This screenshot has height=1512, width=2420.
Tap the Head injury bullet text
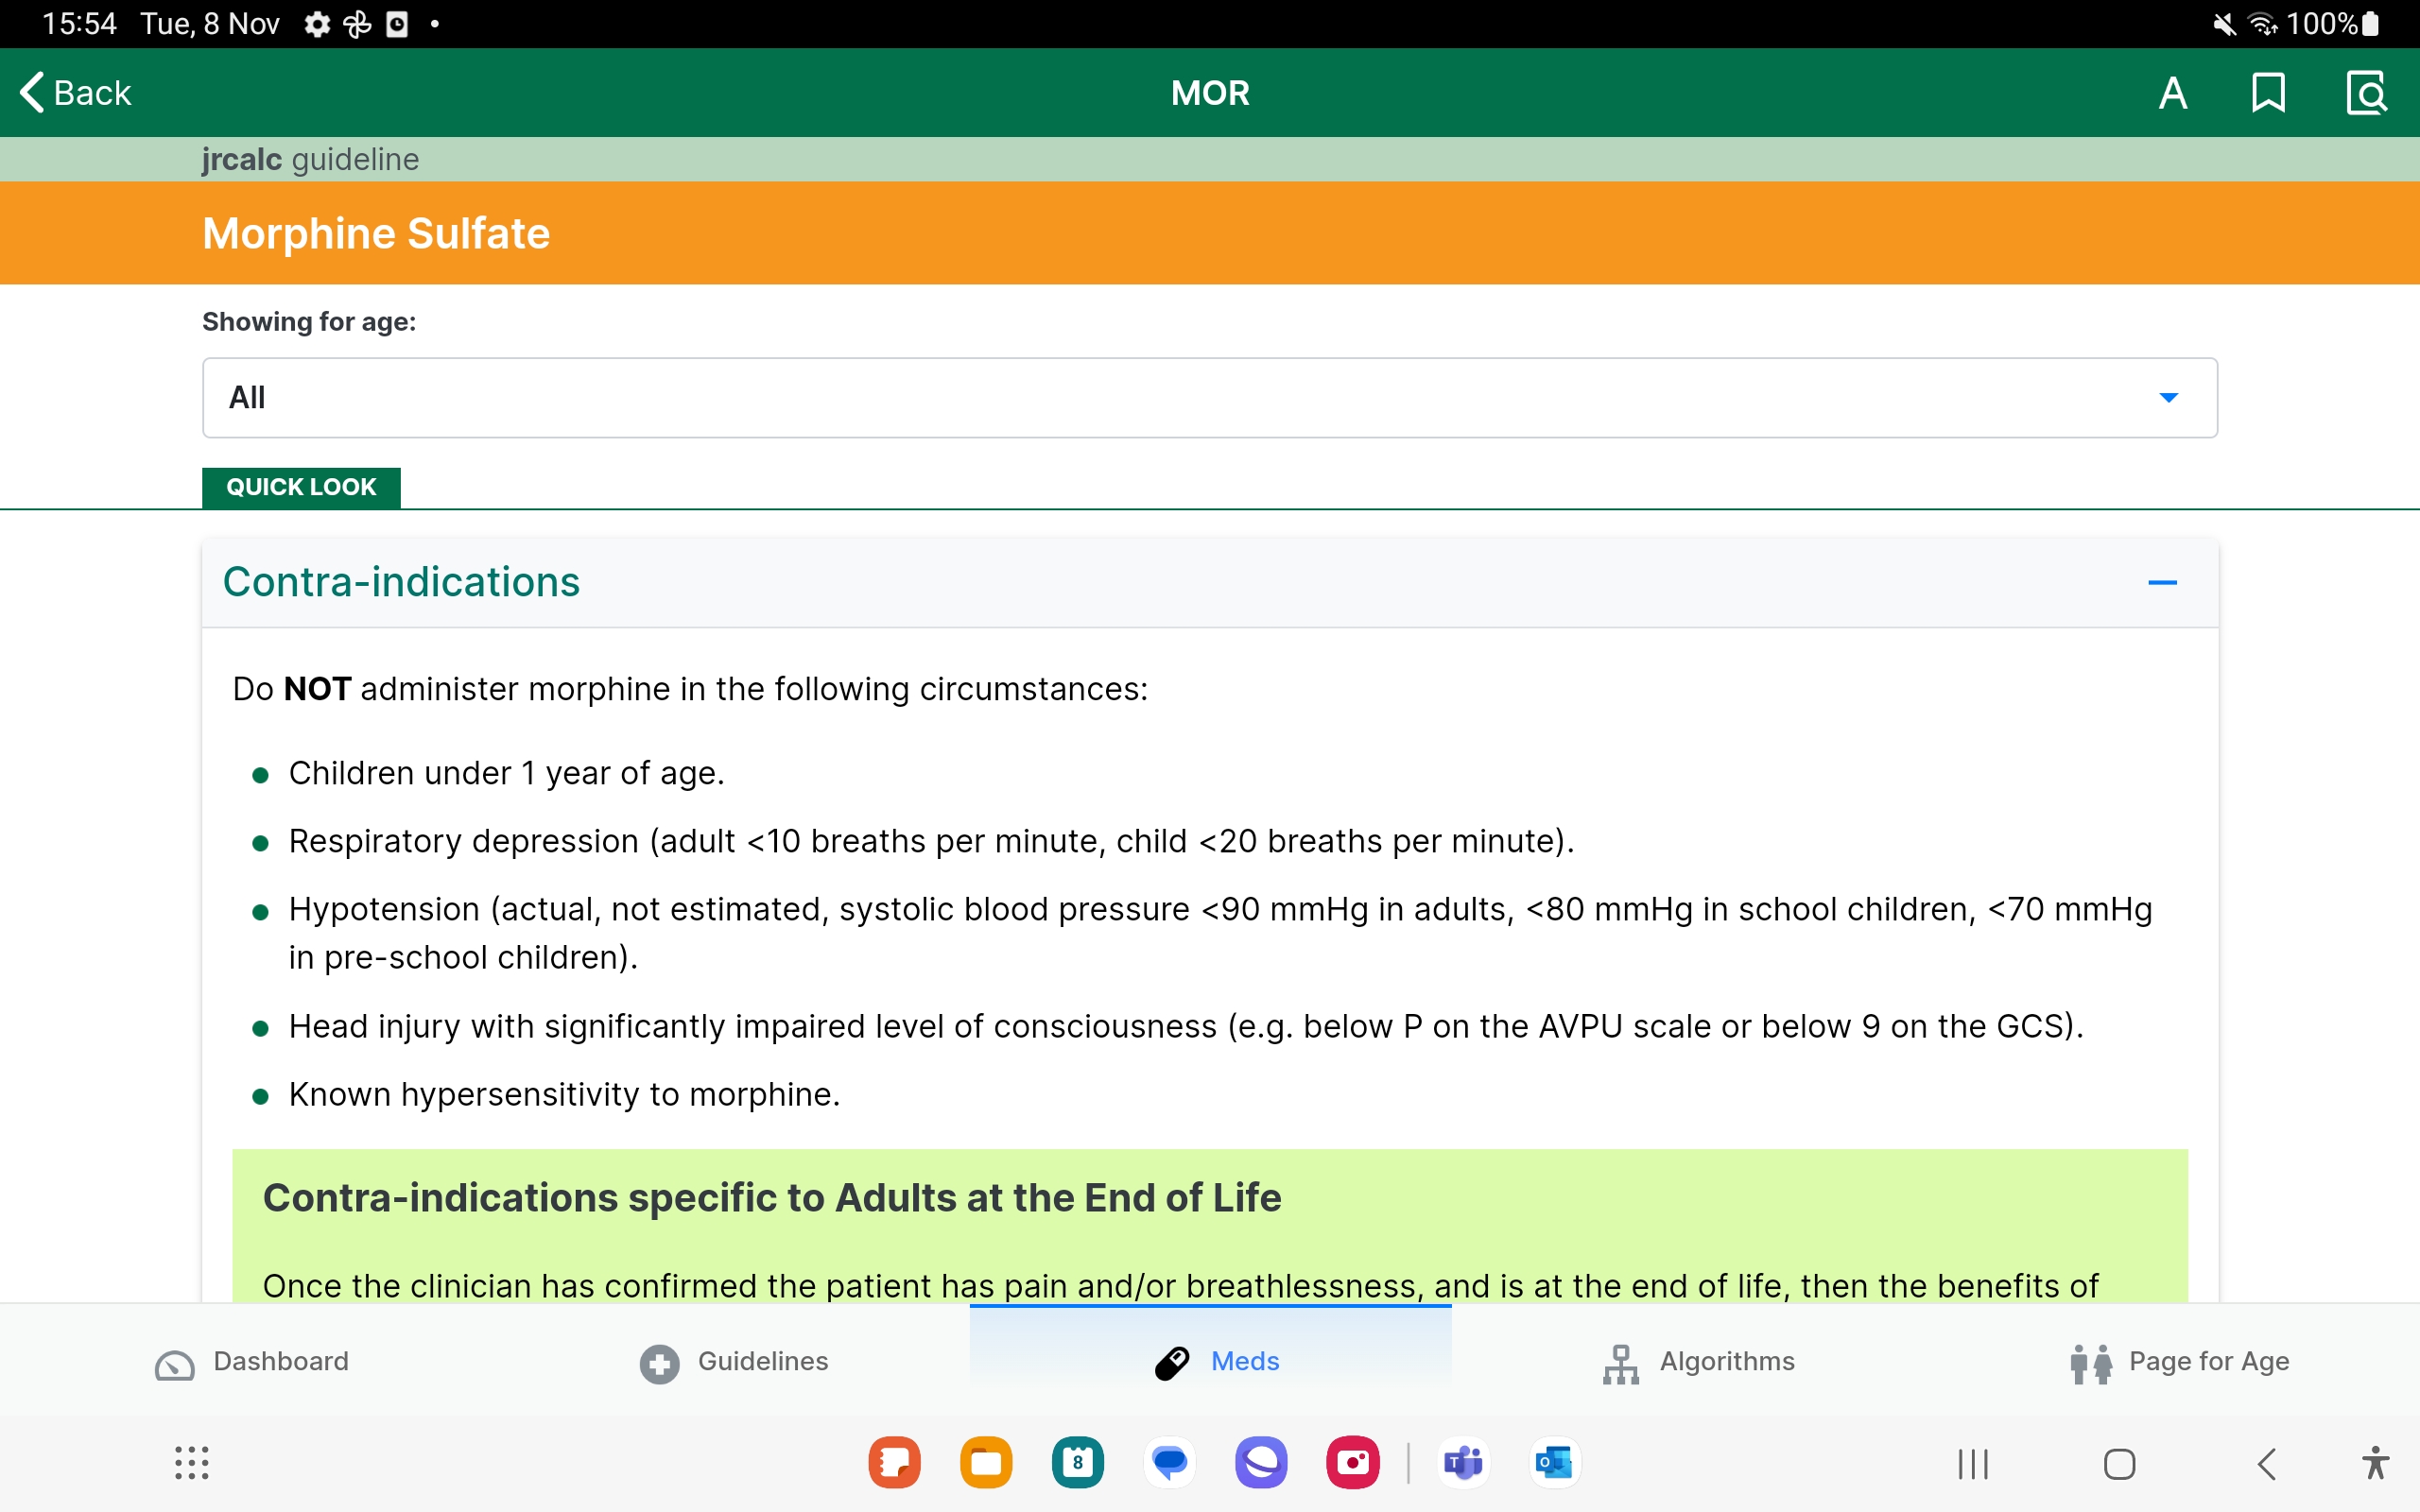1186,1026
